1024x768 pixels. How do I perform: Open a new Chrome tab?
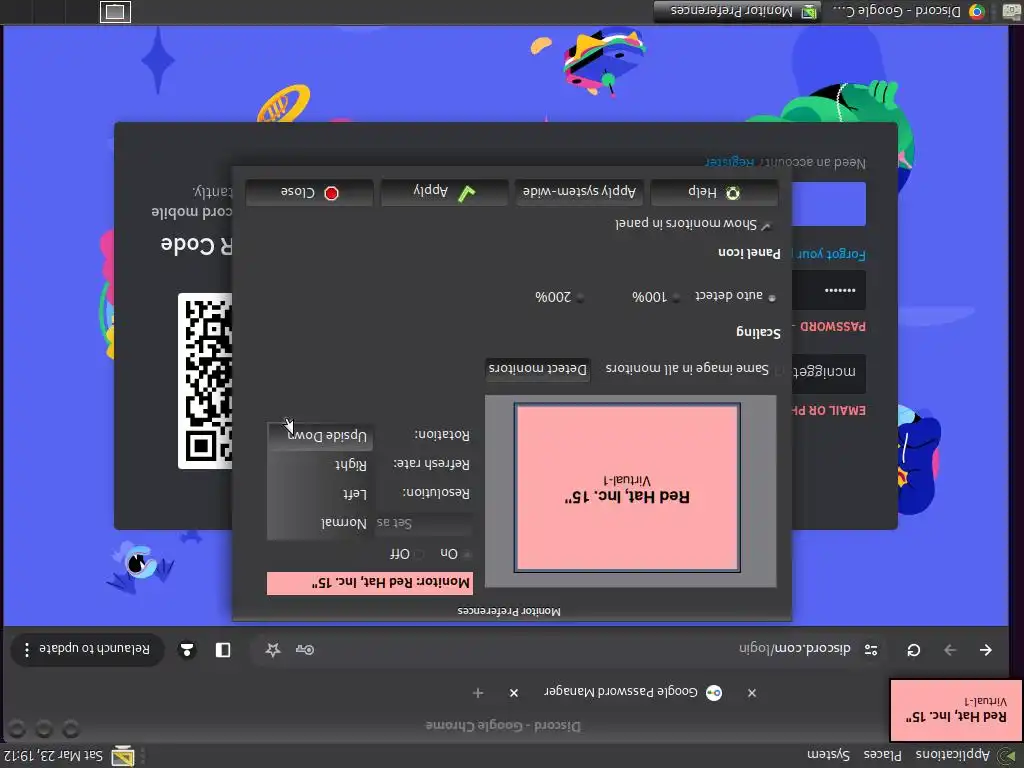point(478,693)
